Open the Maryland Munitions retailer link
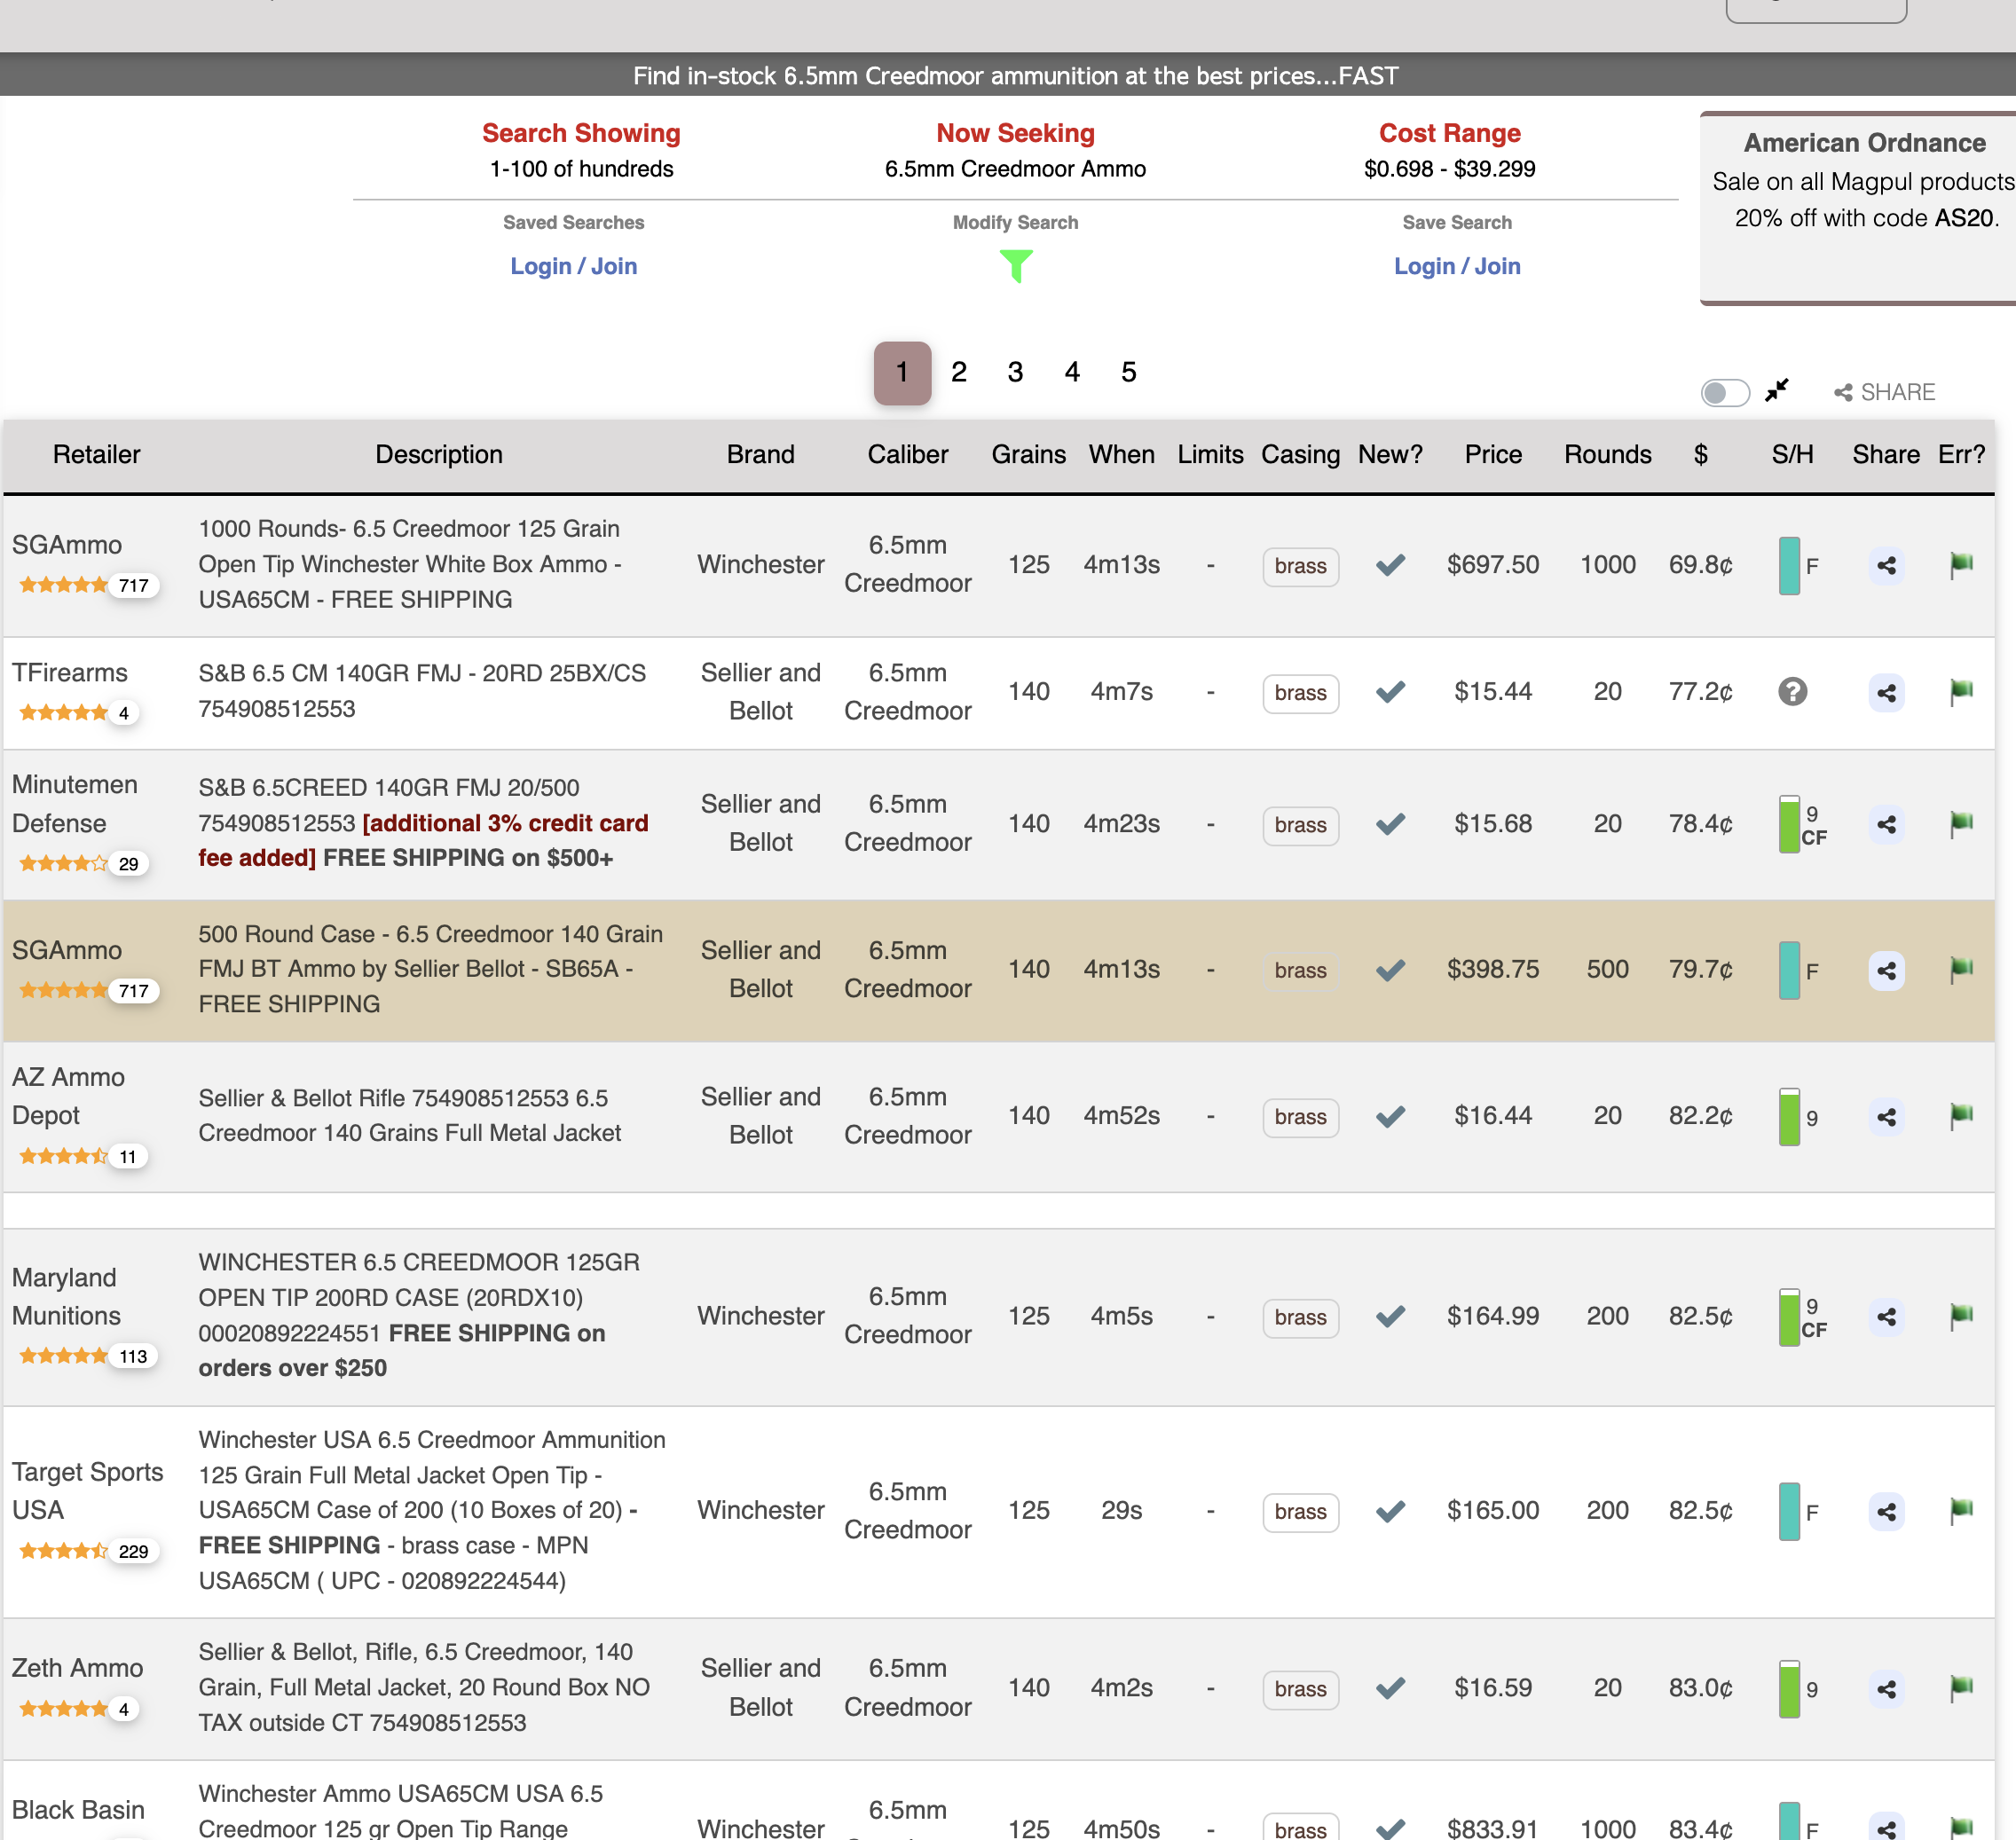Viewport: 2016px width, 1840px height. pos(66,1297)
